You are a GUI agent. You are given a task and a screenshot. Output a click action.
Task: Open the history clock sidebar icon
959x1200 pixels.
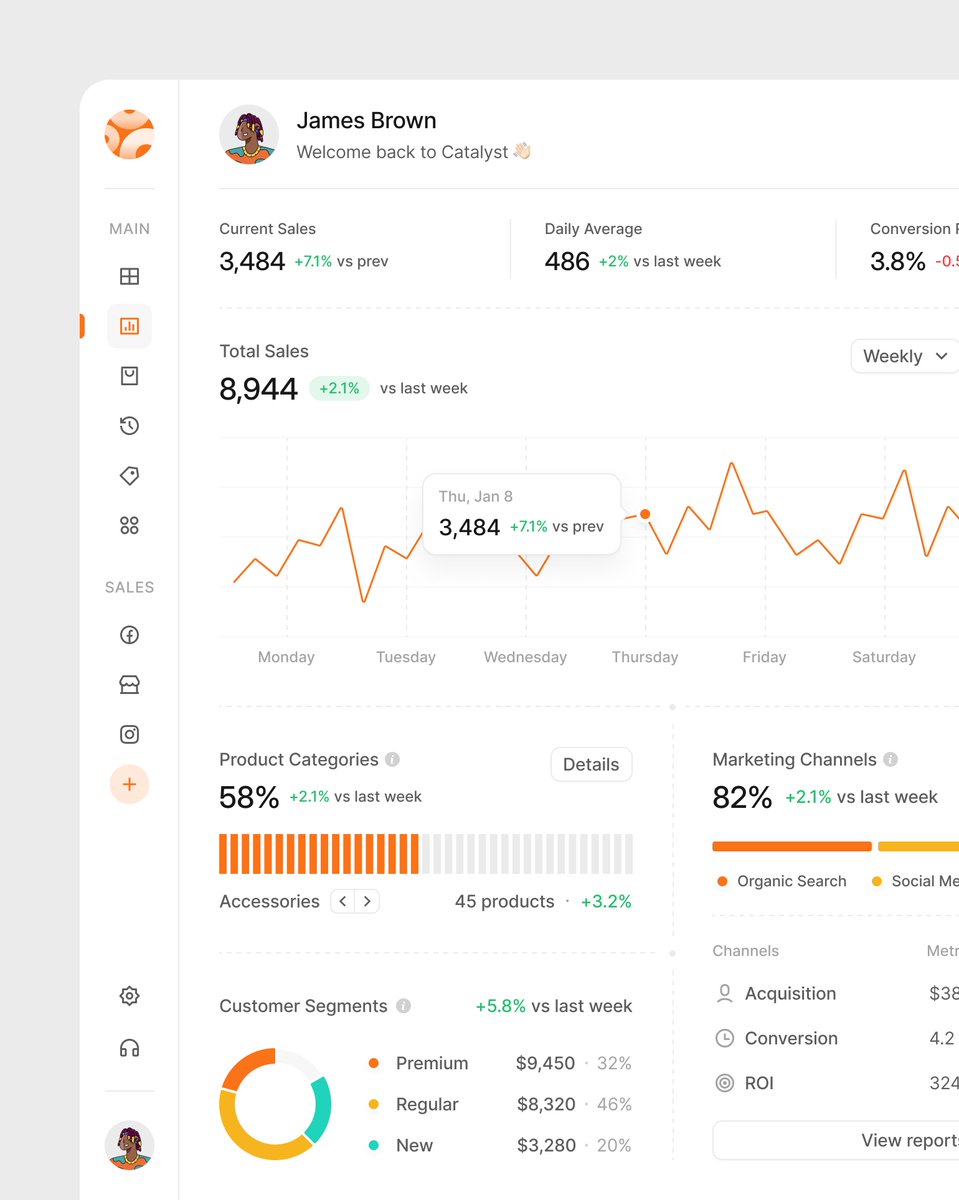click(129, 426)
